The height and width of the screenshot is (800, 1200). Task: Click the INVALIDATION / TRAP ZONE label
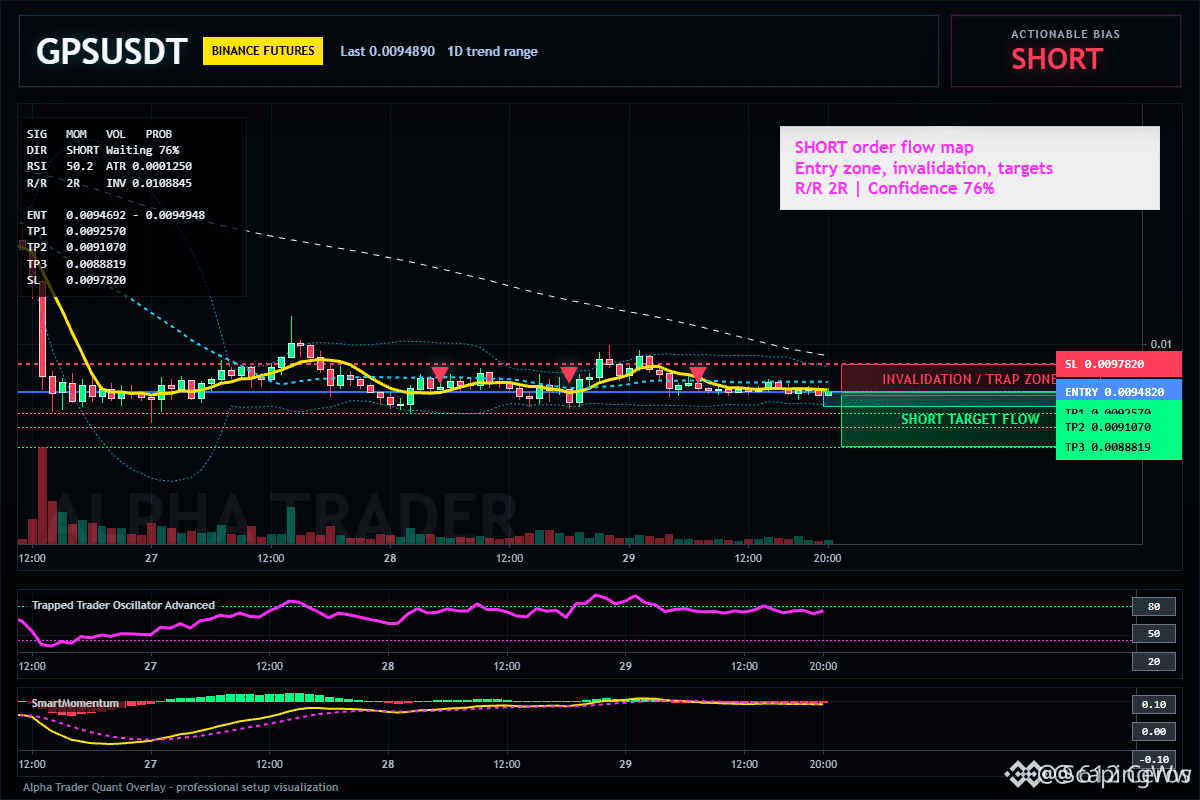click(x=969, y=380)
